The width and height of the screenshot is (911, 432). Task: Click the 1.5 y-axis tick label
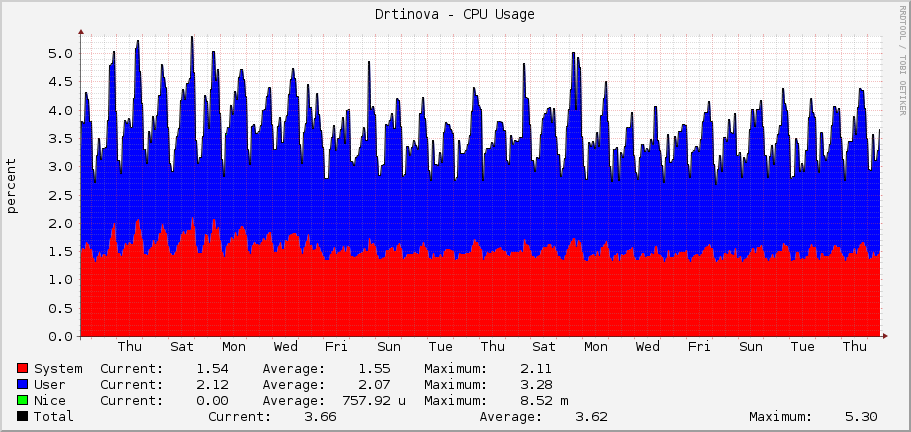[60, 251]
